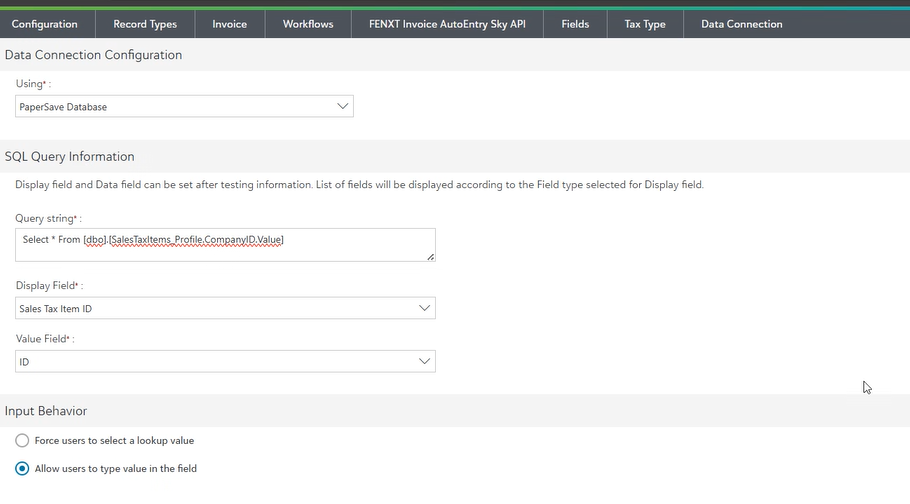Switch to the Record Types tab
The image size is (910, 504).
coord(145,24)
